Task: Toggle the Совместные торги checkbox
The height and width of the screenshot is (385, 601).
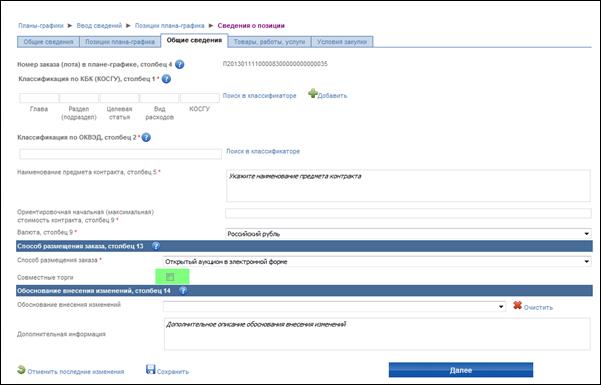Action: [170, 277]
